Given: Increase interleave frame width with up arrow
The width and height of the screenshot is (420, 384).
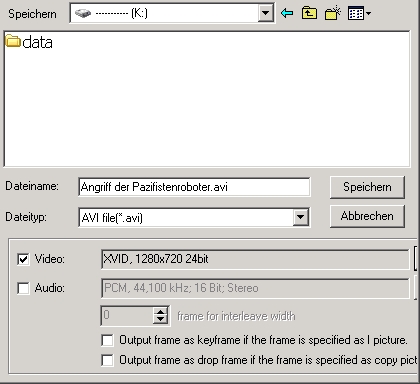Looking at the screenshot, I should pos(160,311).
